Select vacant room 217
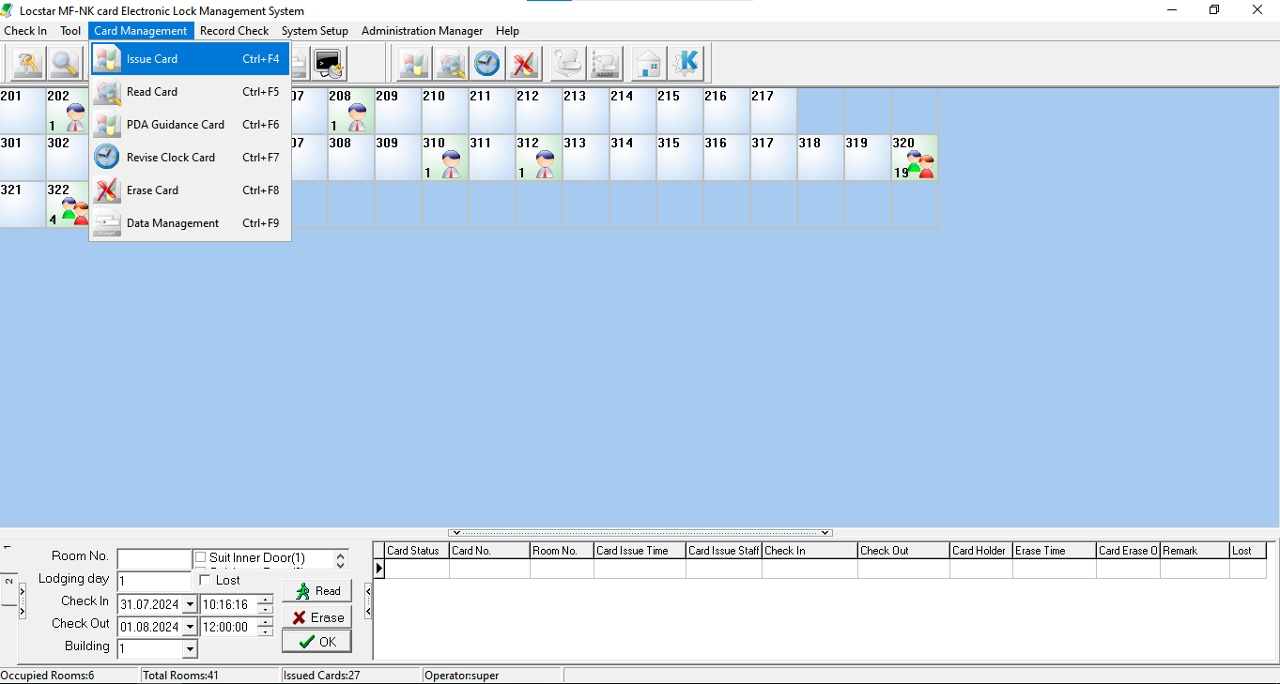This screenshot has width=1280, height=684. point(773,111)
